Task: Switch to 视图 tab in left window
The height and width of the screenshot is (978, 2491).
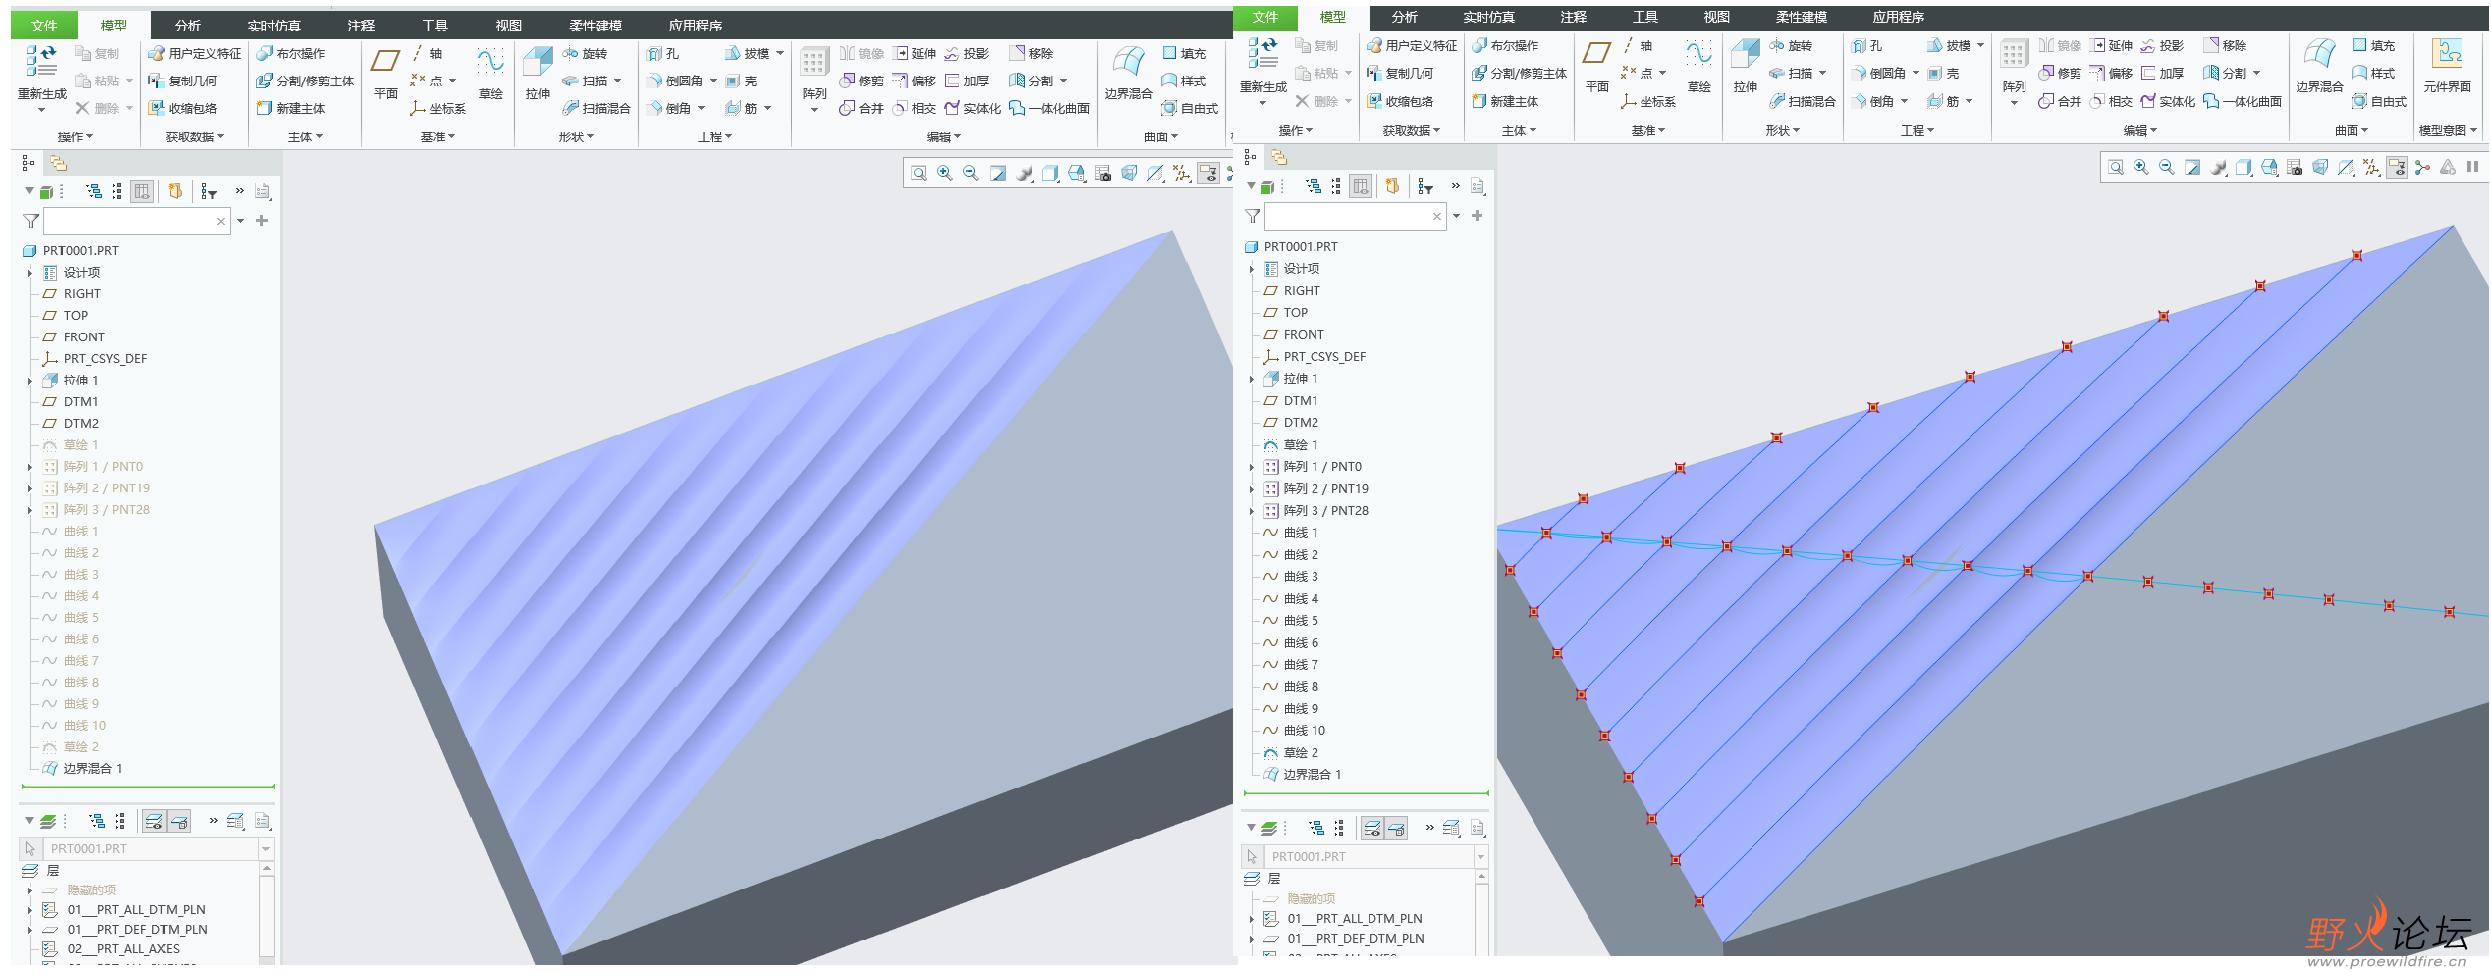Action: point(509,25)
